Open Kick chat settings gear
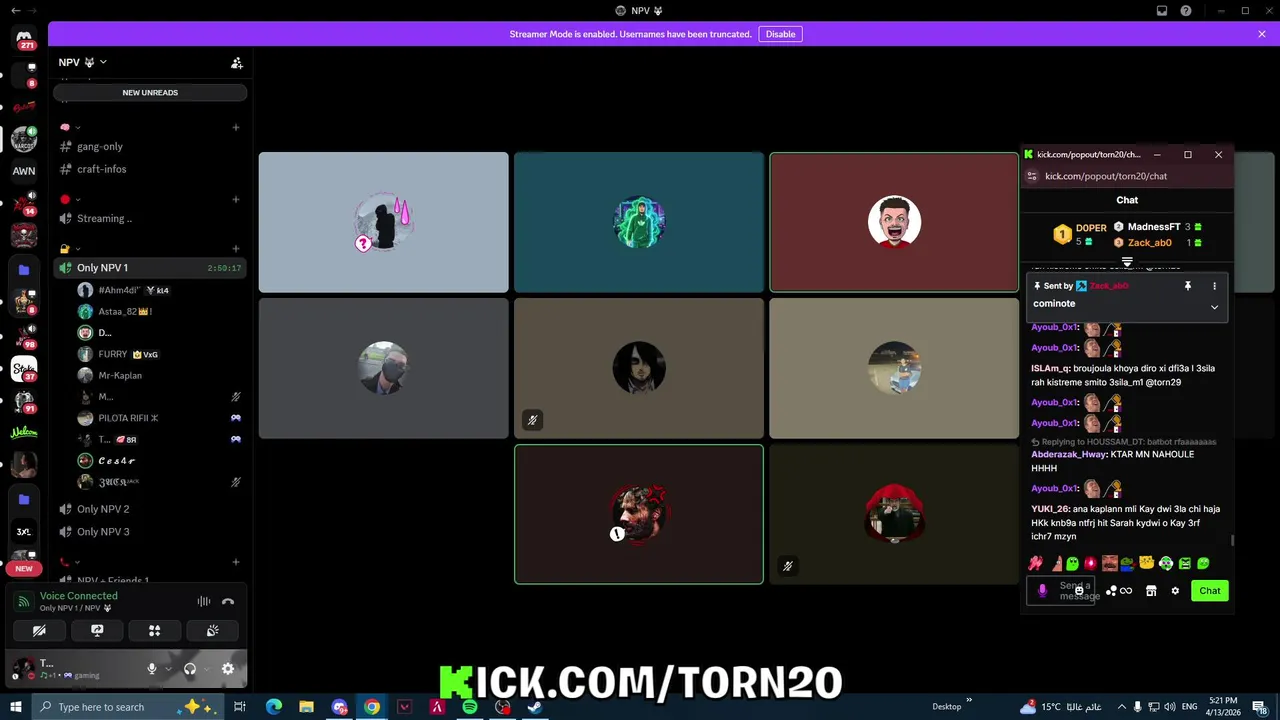 pos(1175,591)
